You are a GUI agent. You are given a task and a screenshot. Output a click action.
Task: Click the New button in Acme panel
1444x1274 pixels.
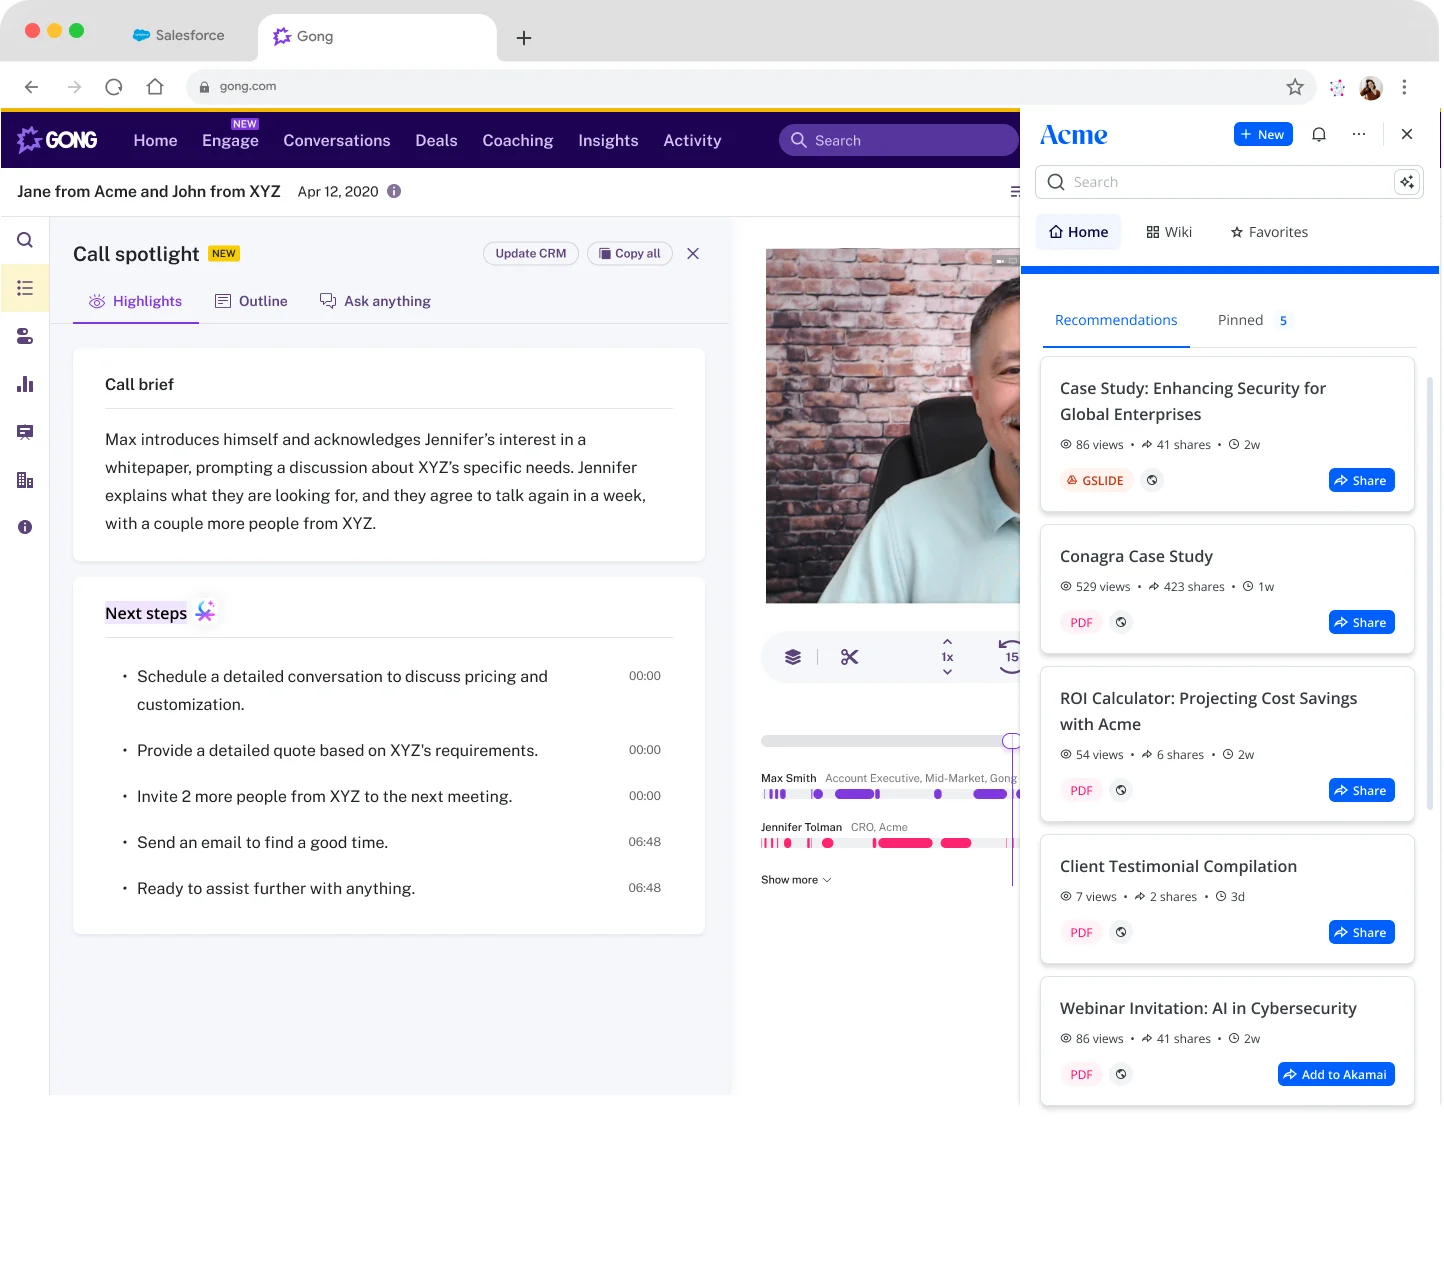[1263, 134]
